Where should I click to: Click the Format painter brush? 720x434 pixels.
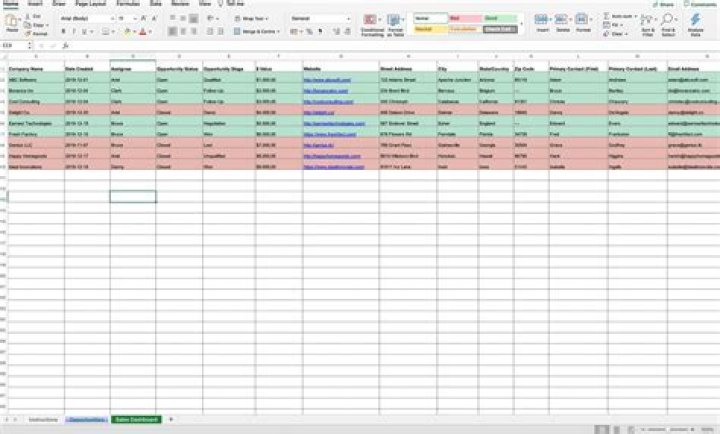coord(28,34)
